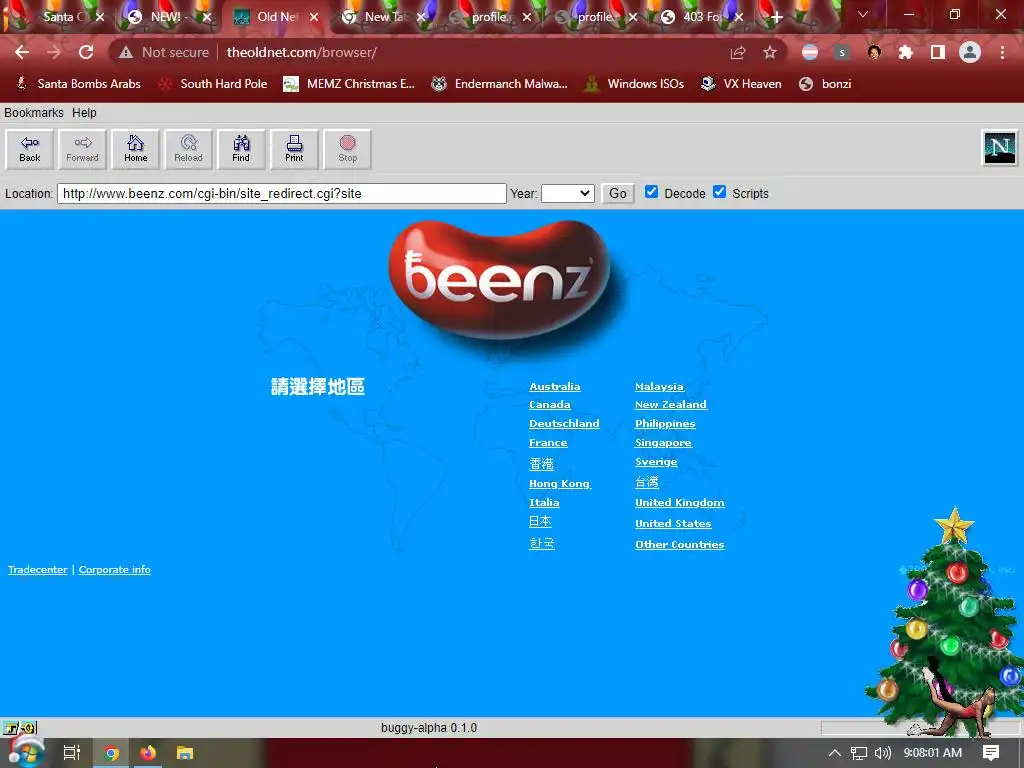
Task: Toggle the Scripts checkbox
Action: pyautogui.click(x=719, y=192)
